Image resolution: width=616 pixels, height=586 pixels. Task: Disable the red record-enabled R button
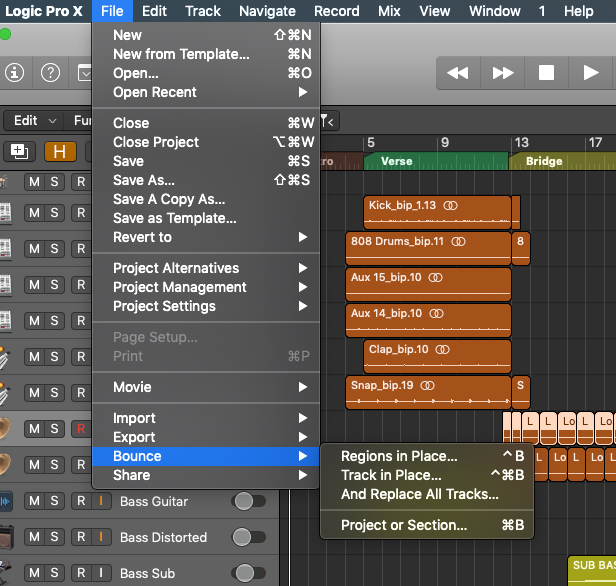[81, 429]
